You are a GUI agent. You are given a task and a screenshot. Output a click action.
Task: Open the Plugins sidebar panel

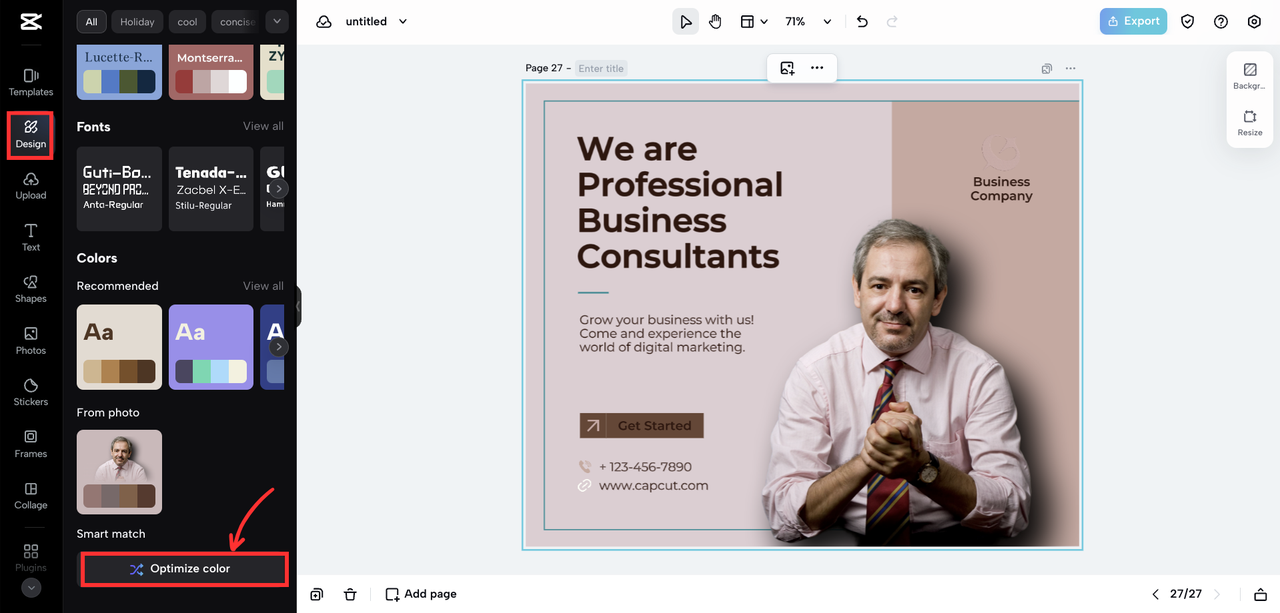[x=31, y=557]
